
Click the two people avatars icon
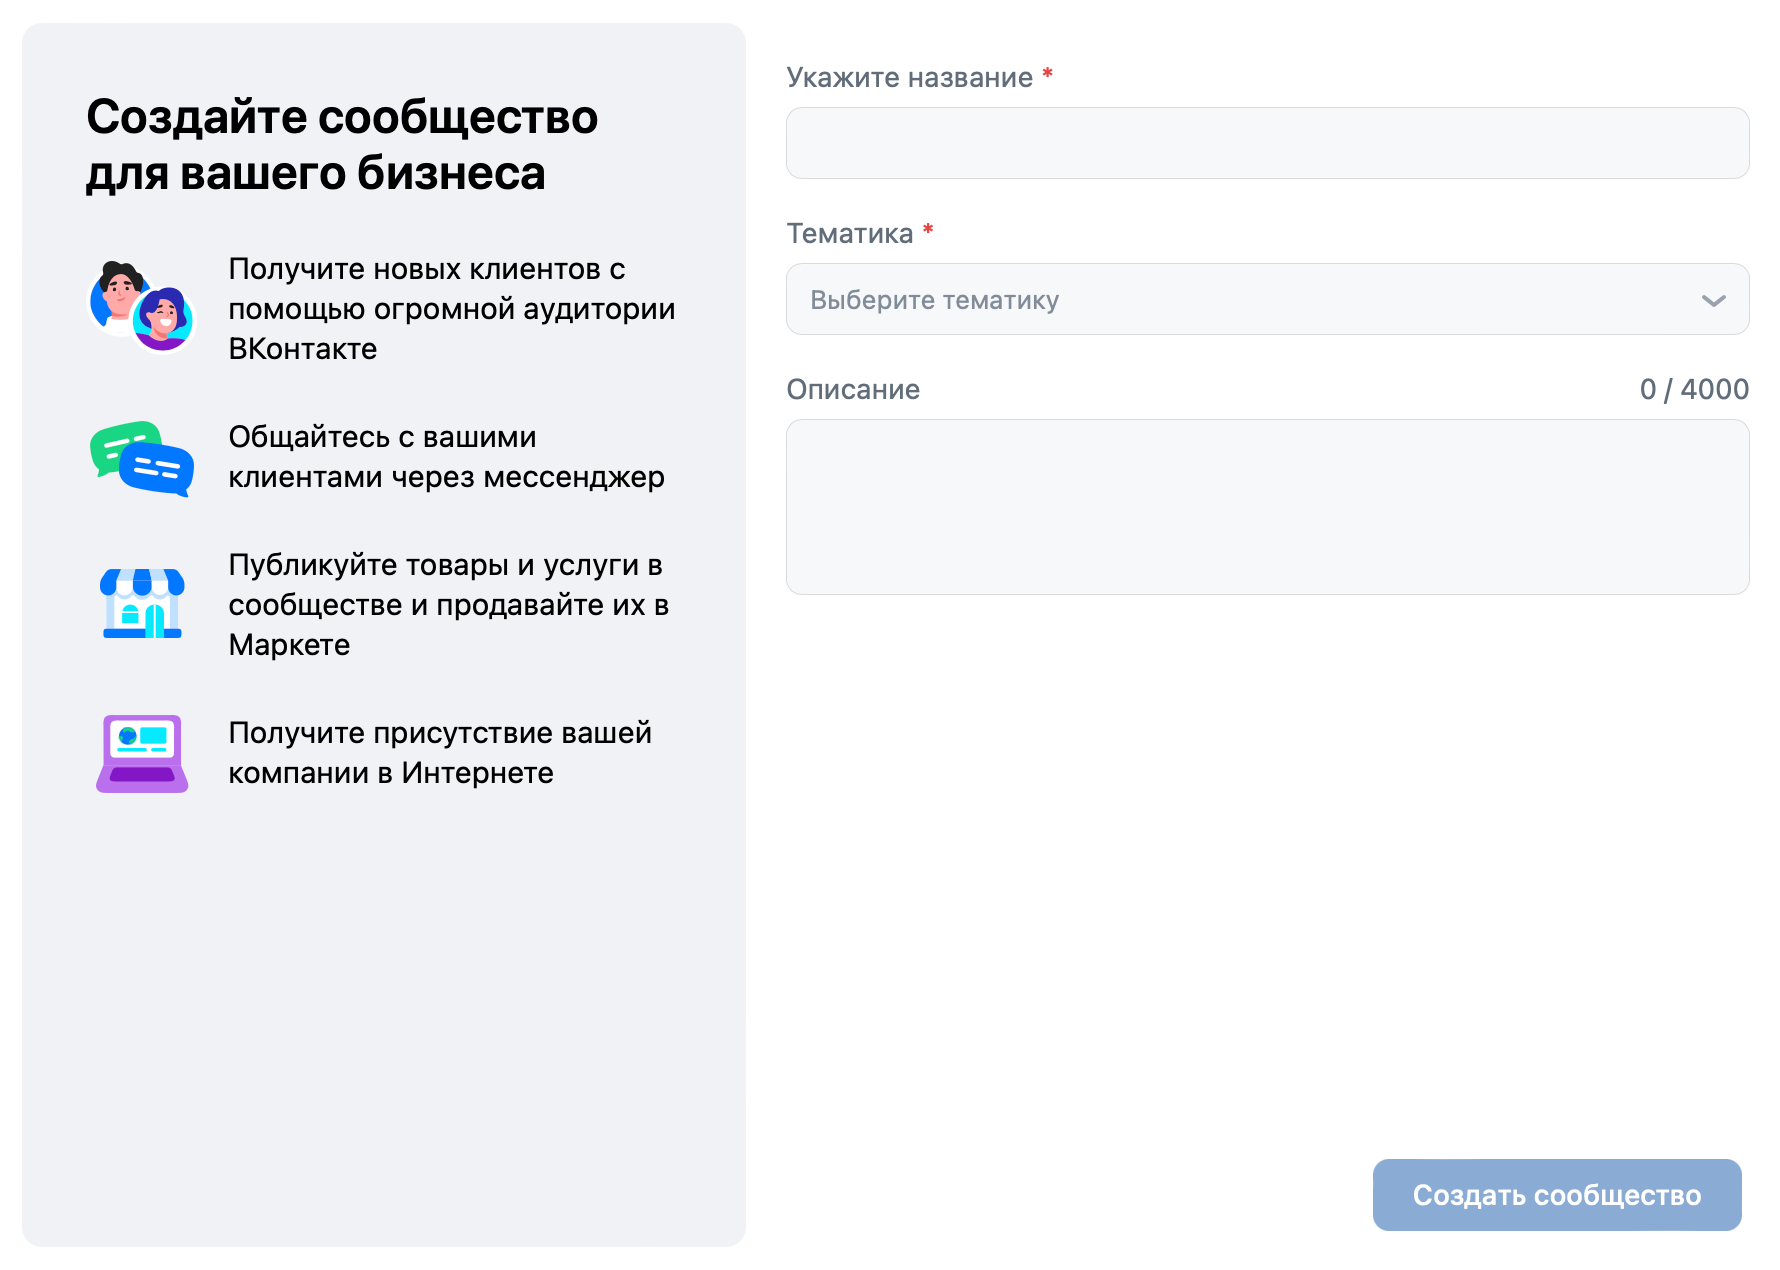(141, 307)
